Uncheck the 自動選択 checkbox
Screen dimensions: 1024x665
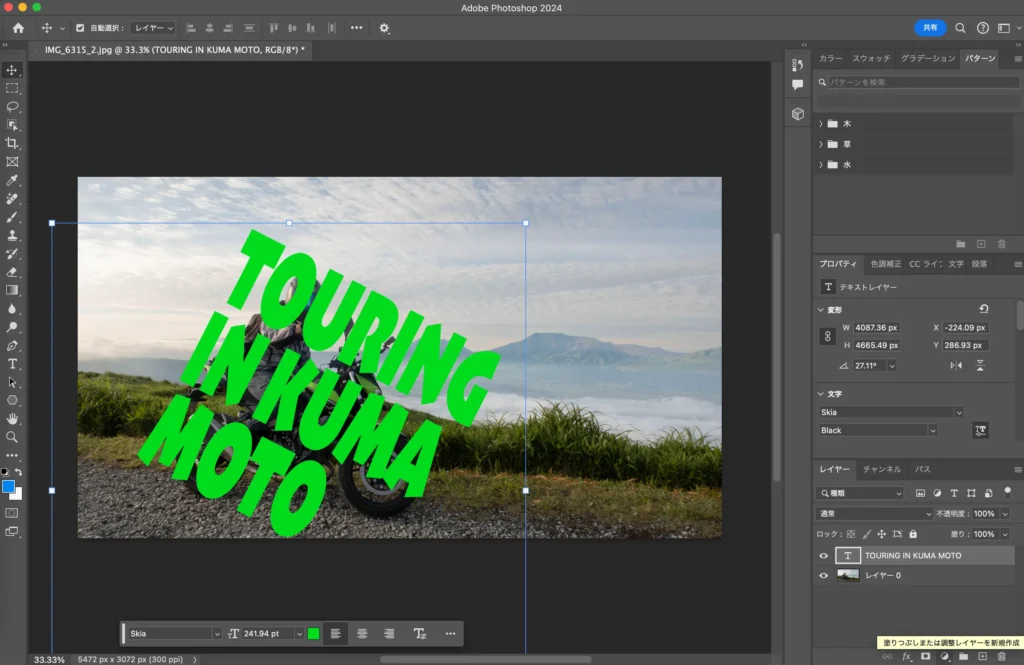point(80,28)
